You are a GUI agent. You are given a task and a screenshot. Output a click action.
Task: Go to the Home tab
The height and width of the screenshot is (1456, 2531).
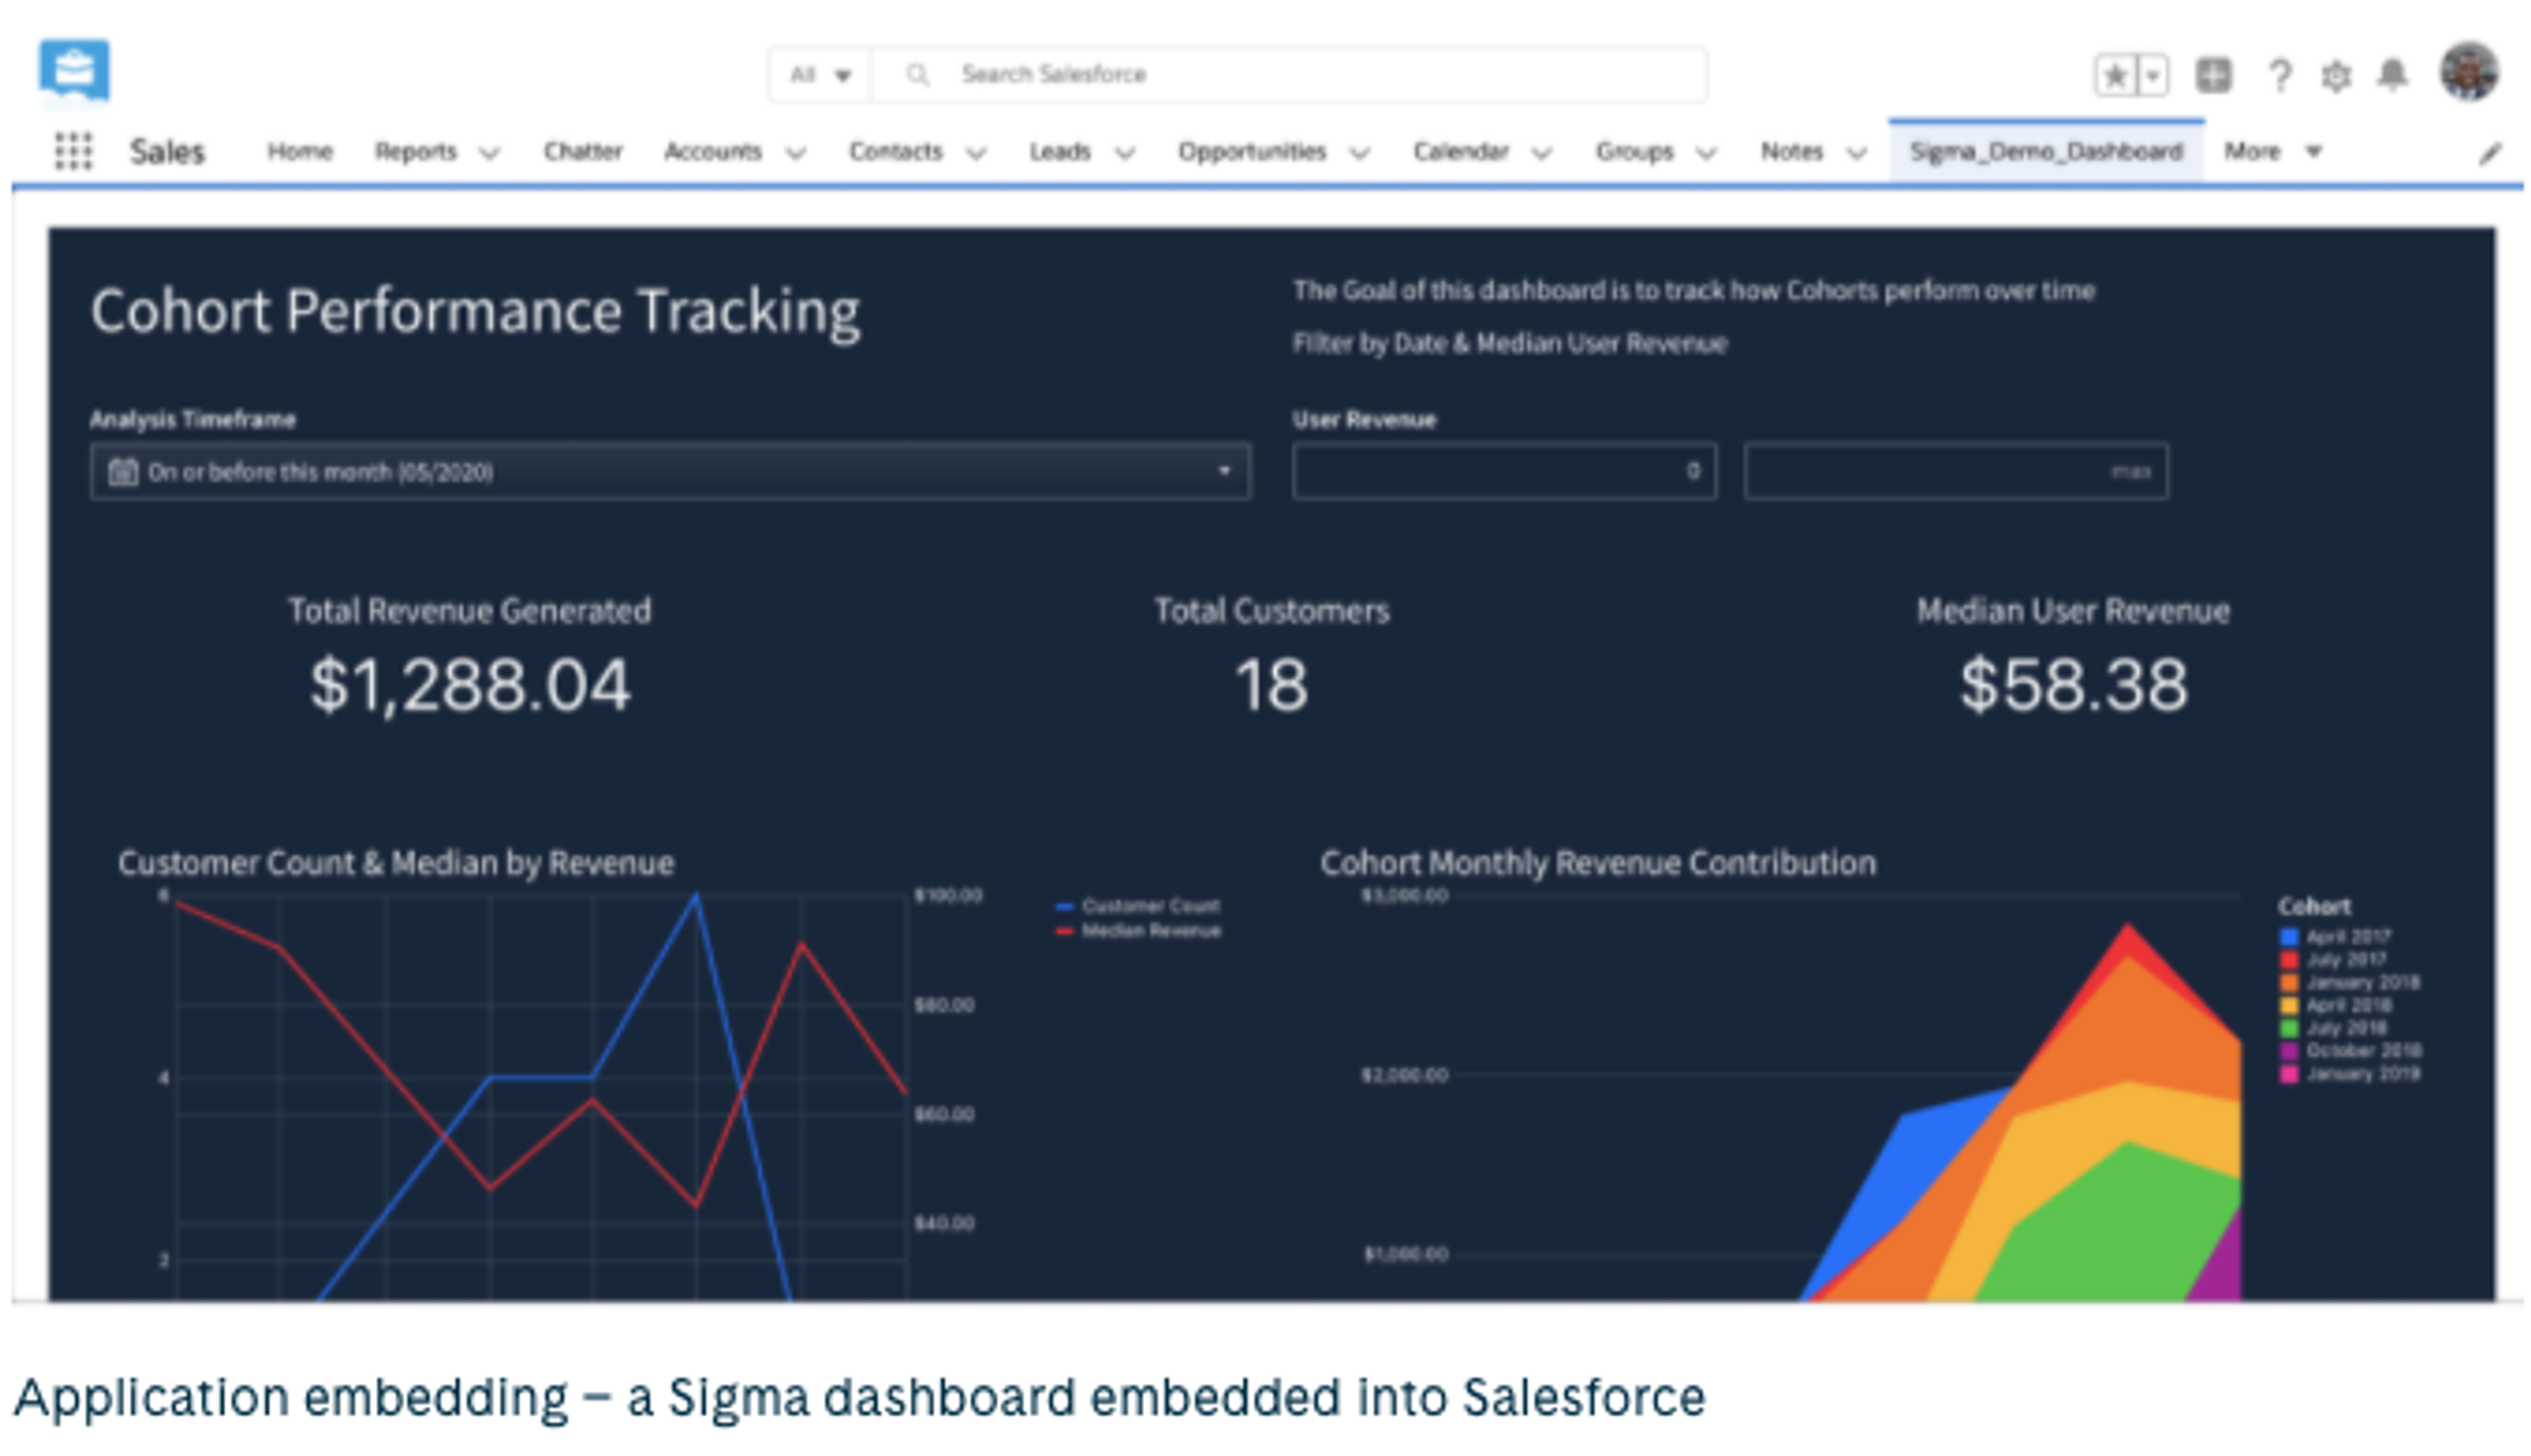pyautogui.click(x=300, y=151)
